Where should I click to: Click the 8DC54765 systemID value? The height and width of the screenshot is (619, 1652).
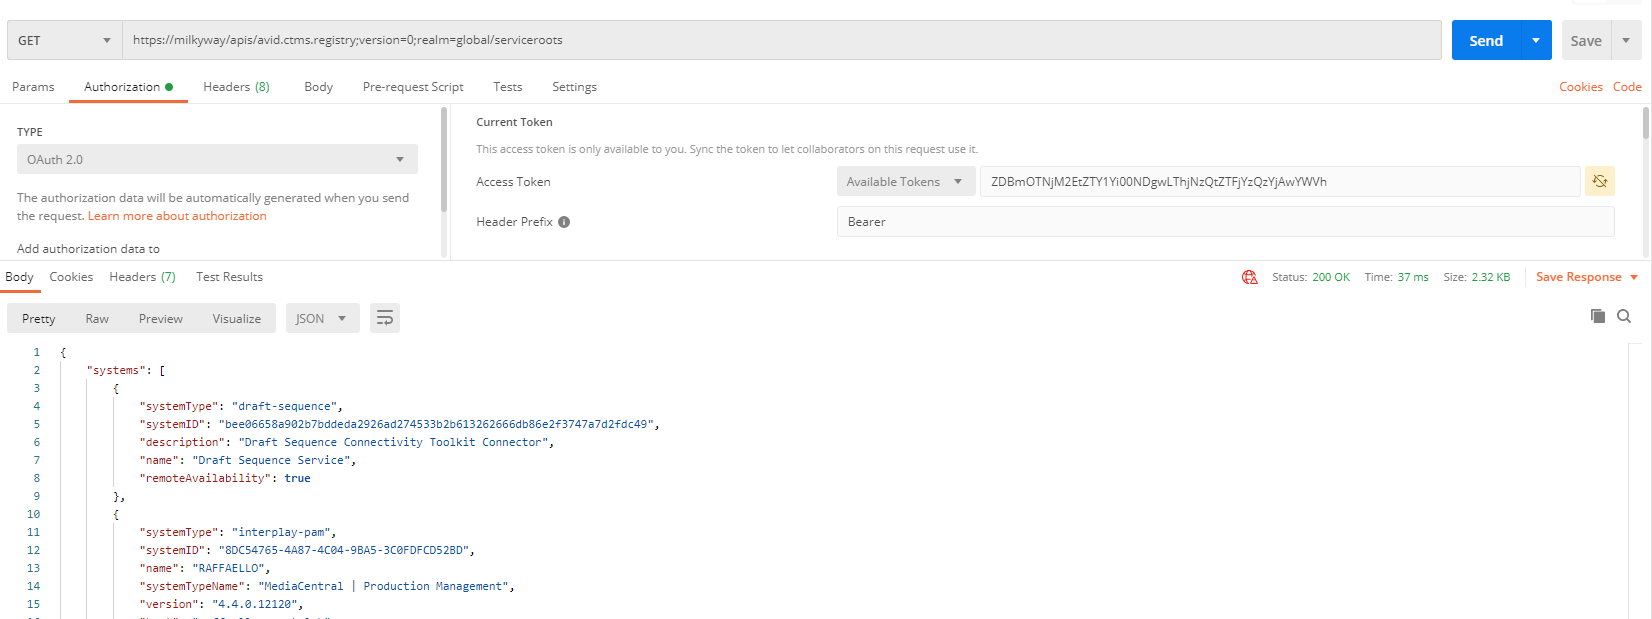(343, 550)
